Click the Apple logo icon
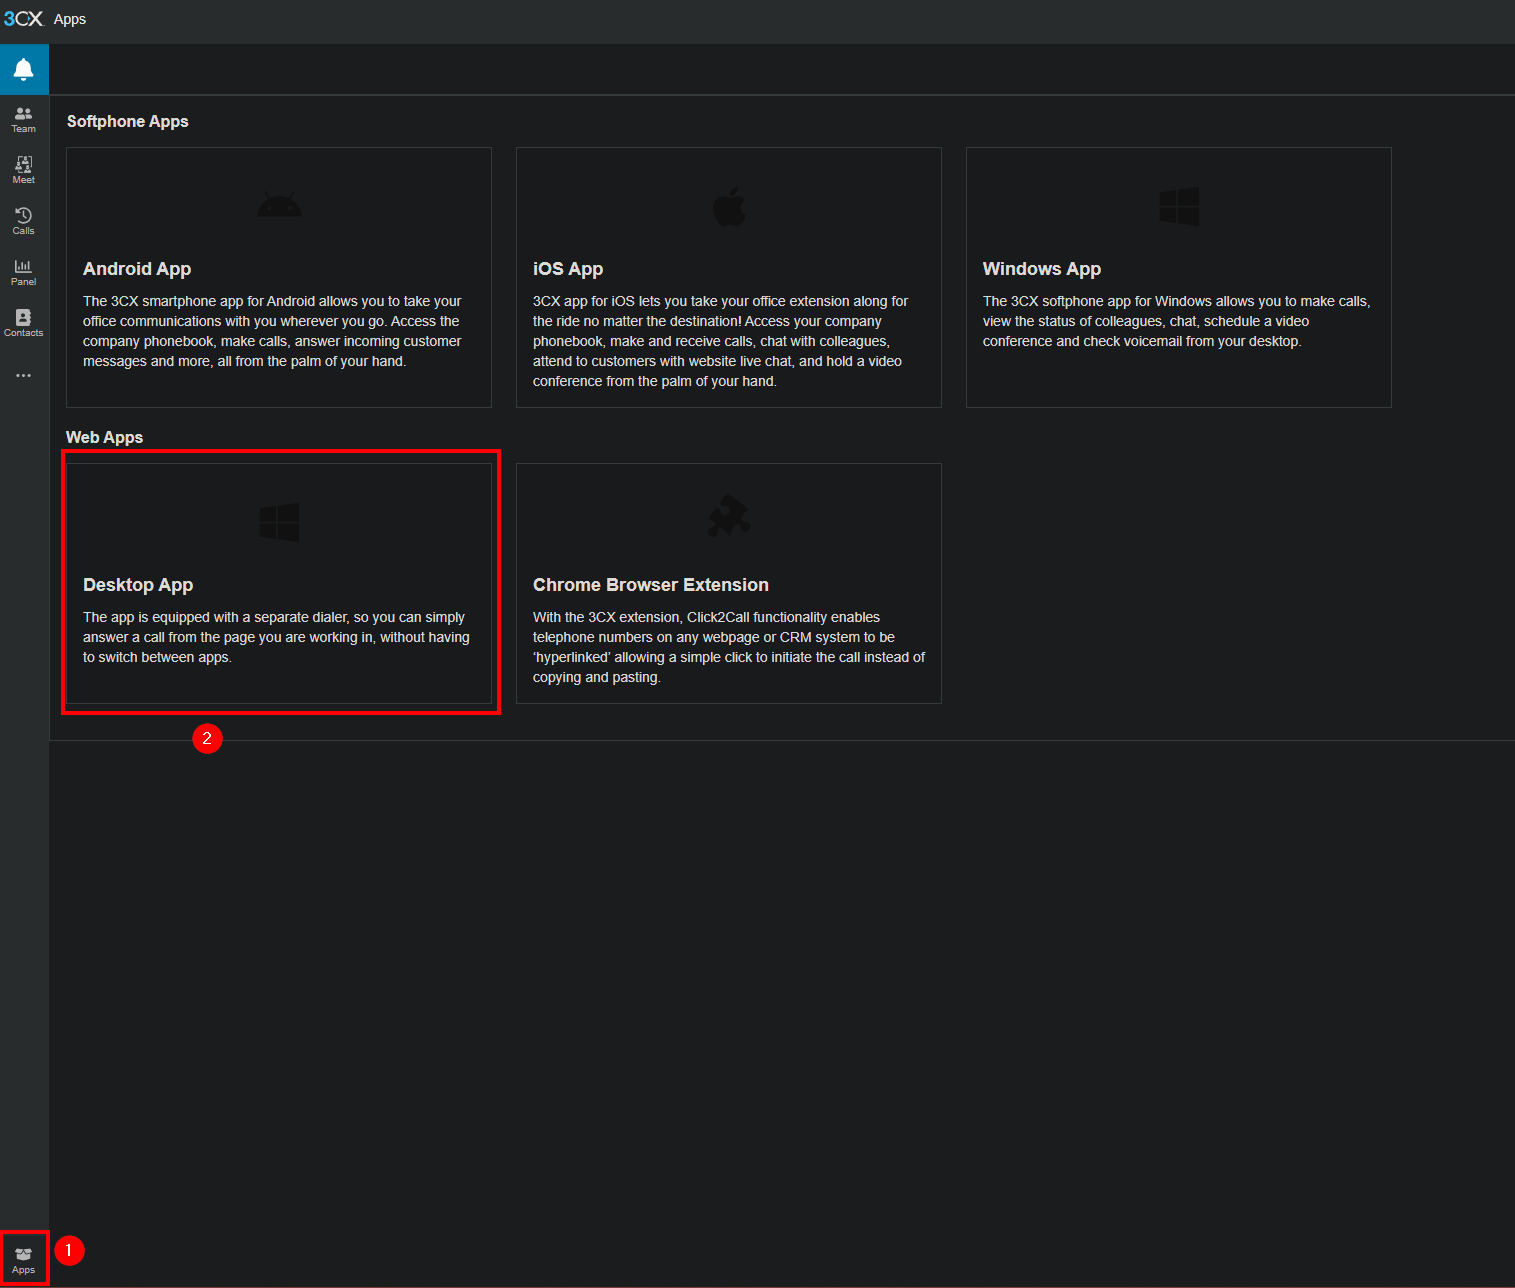 (729, 206)
